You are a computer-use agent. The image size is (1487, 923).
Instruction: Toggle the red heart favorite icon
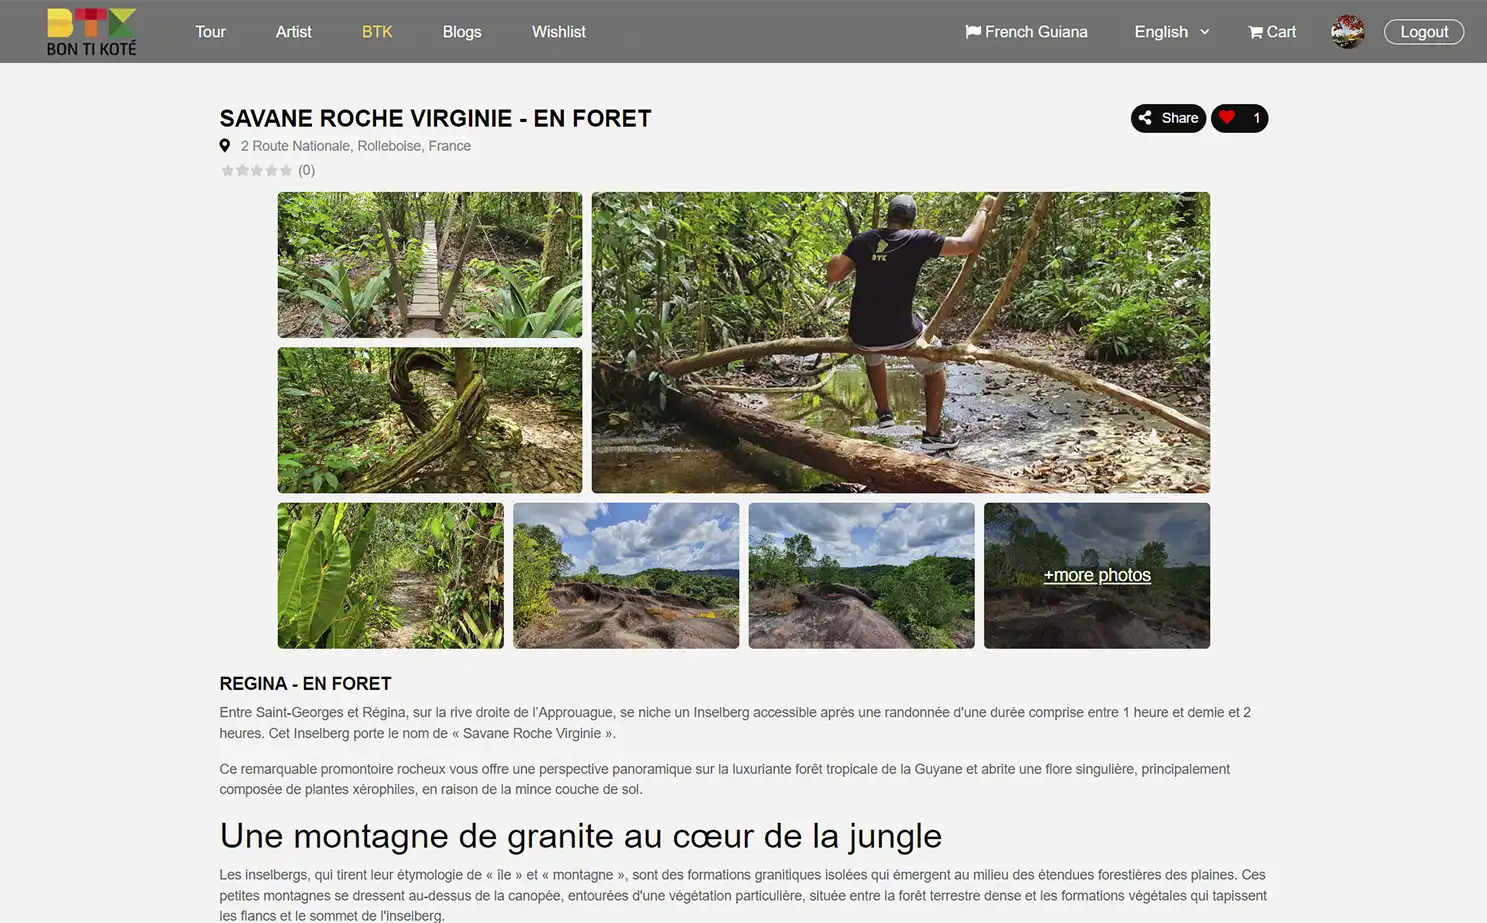1227,118
